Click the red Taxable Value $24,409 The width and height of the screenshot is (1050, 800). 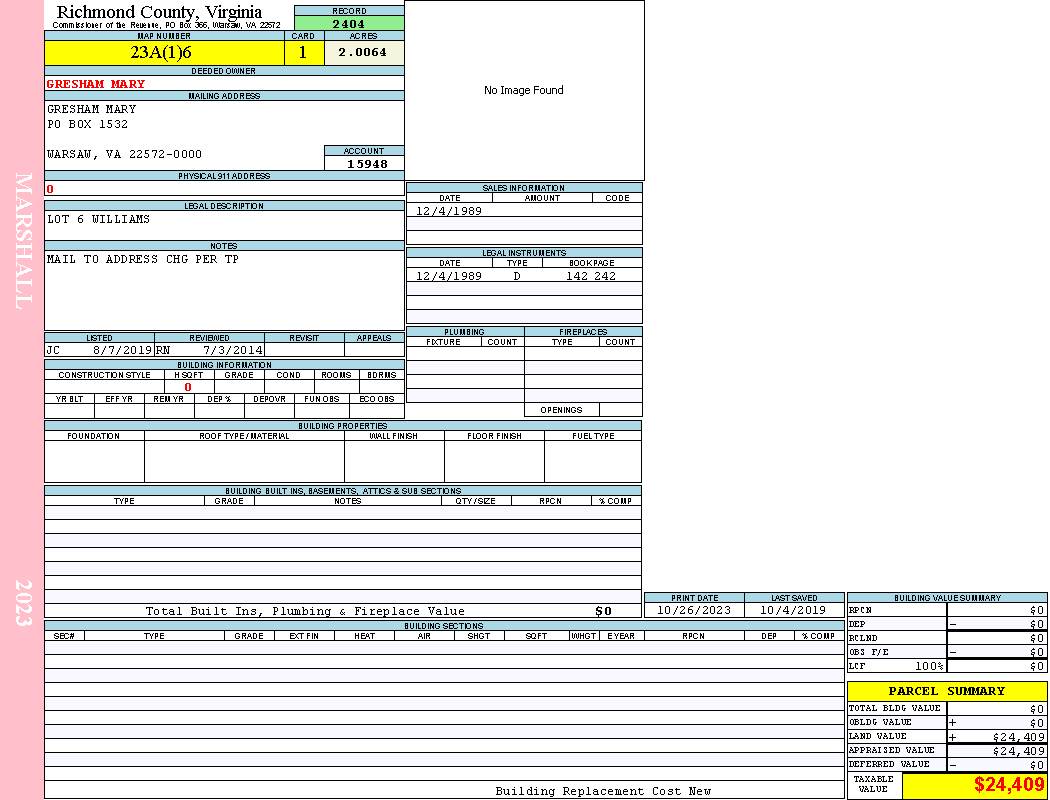click(1008, 785)
